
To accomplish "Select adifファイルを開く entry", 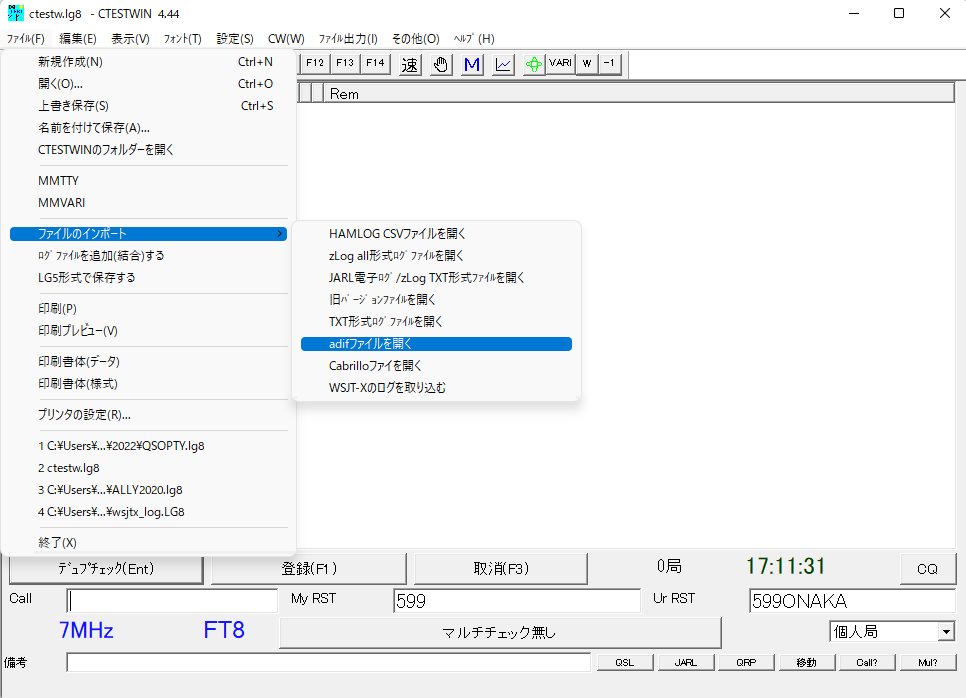I will coord(436,344).
